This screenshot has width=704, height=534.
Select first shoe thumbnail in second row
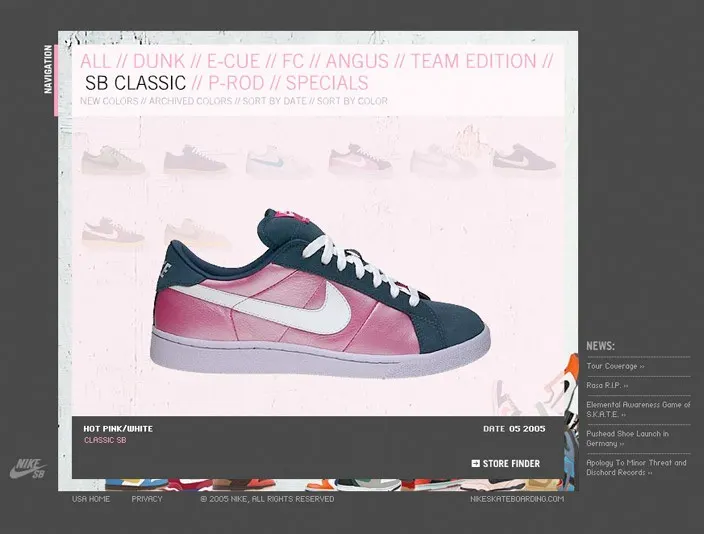(x=113, y=231)
